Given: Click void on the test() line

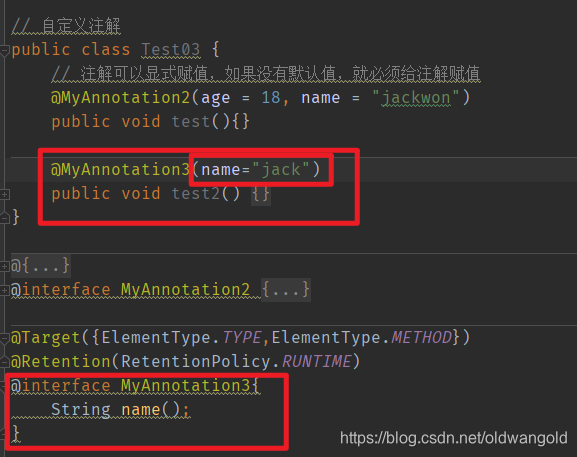Looking at the screenshot, I should click(141, 121).
